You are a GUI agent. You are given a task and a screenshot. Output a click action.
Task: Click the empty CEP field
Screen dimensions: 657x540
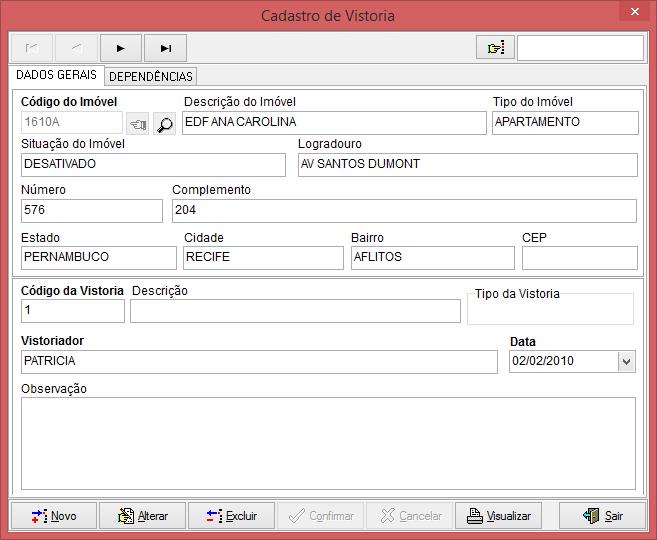click(x=579, y=257)
